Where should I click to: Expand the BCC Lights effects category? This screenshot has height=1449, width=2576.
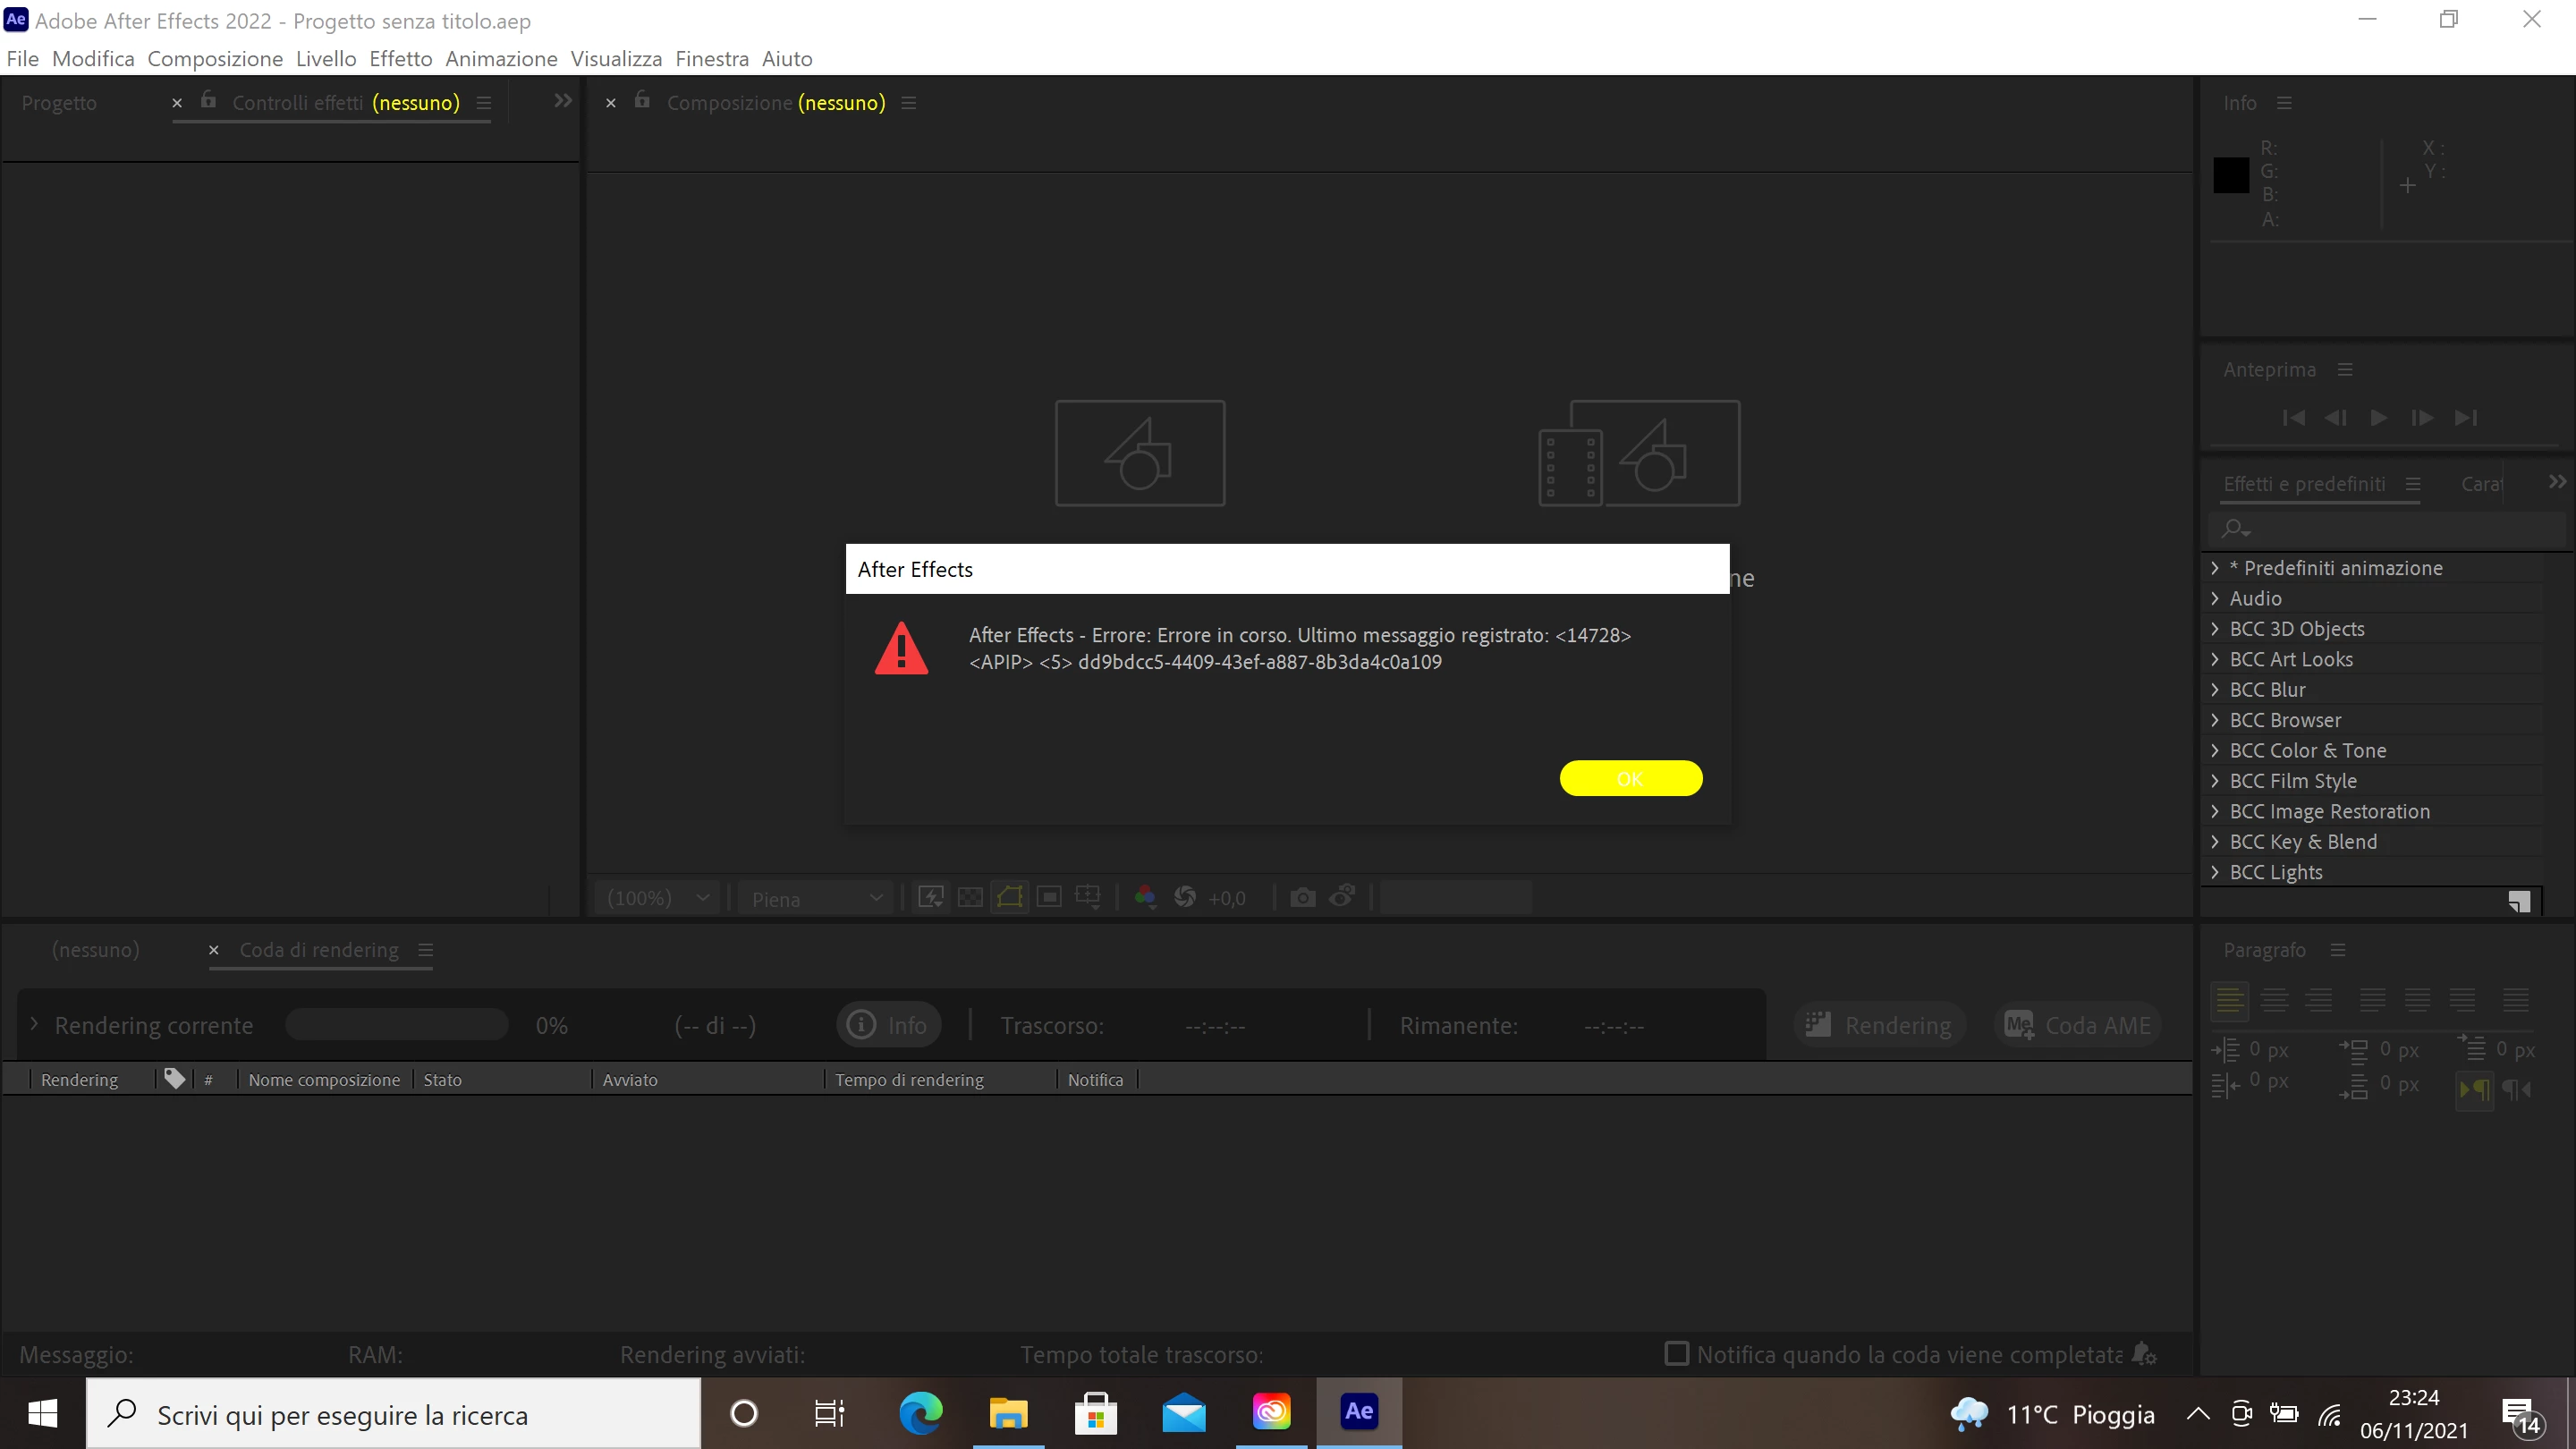[2215, 872]
